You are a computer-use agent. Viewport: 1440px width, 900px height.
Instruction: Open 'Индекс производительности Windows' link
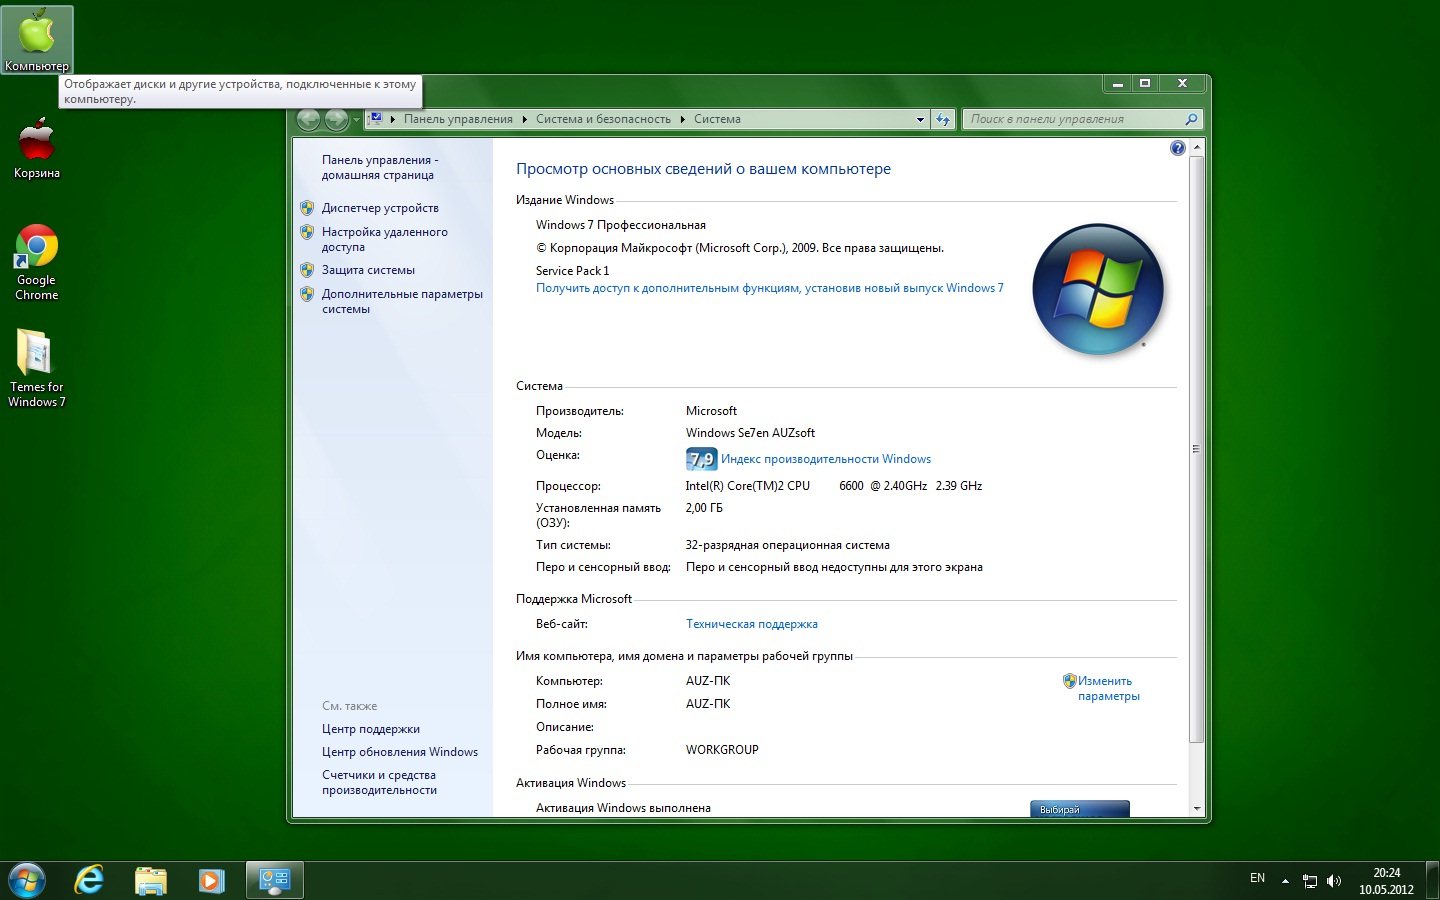click(x=826, y=459)
